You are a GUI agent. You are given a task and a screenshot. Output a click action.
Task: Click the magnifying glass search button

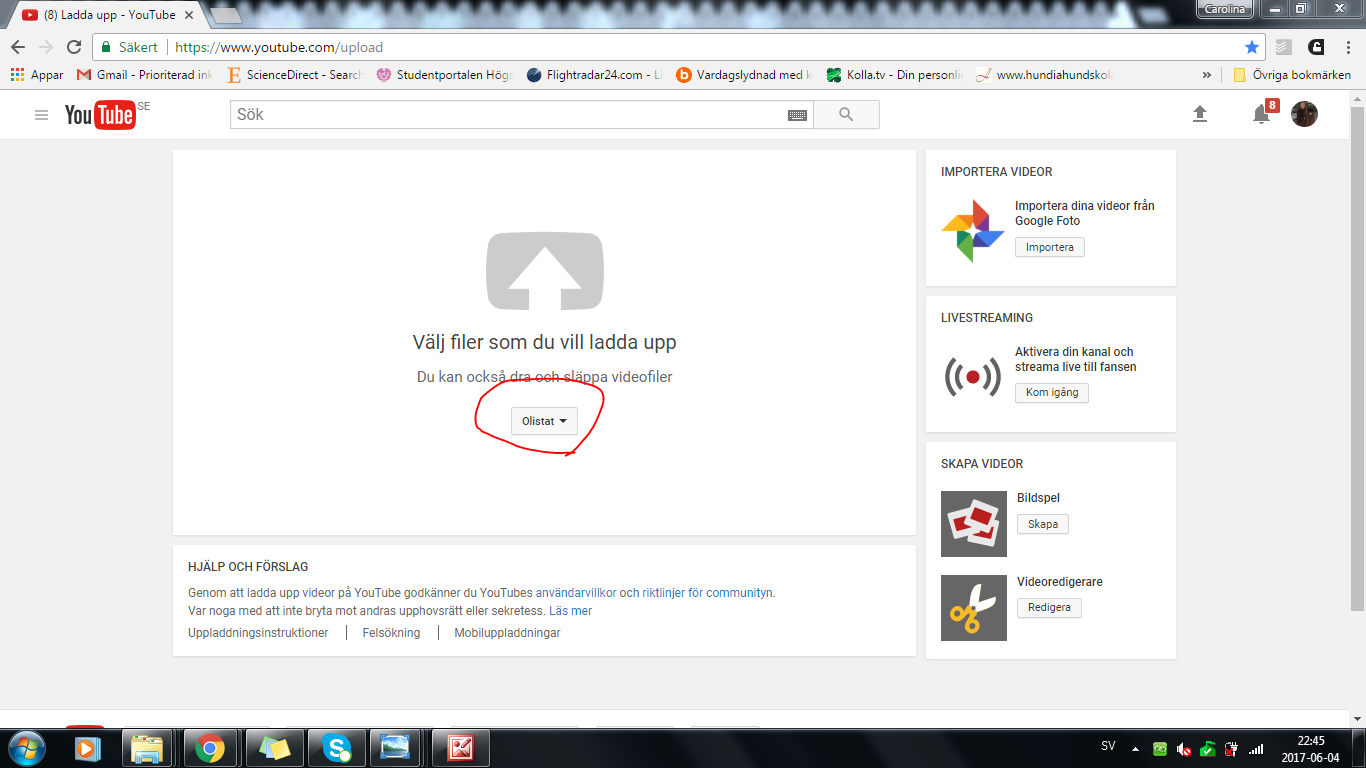pos(846,115)
